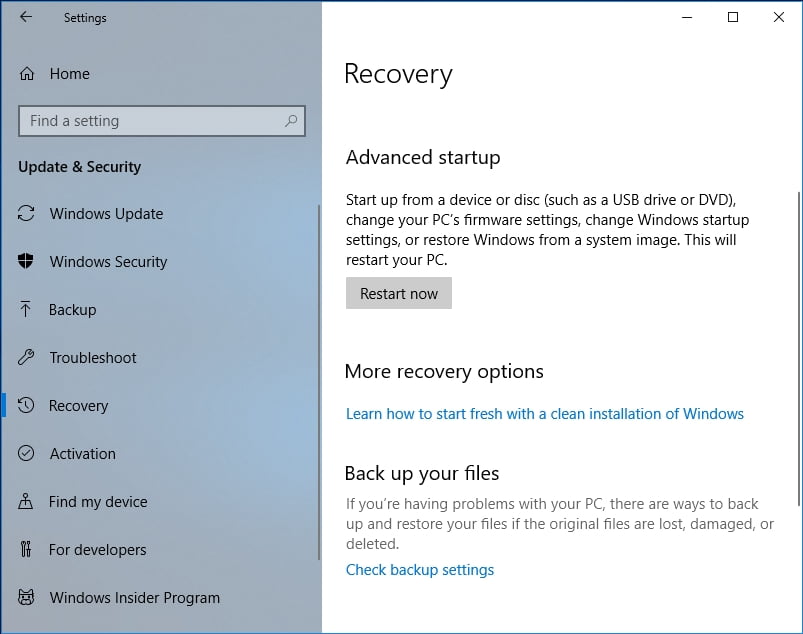Click the Backup upload arrow icon
Viewport: 803px width, 634px height.
pos(27,310)
